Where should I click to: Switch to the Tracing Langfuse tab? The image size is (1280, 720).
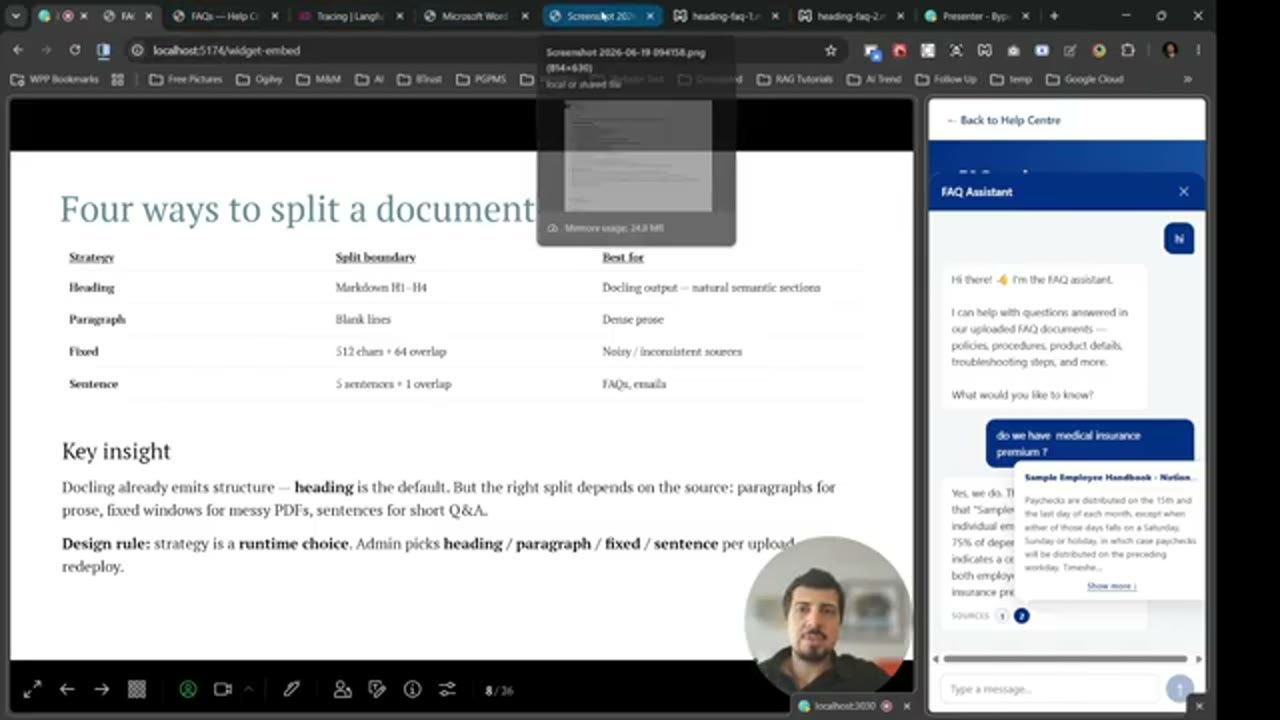point(350,16)
